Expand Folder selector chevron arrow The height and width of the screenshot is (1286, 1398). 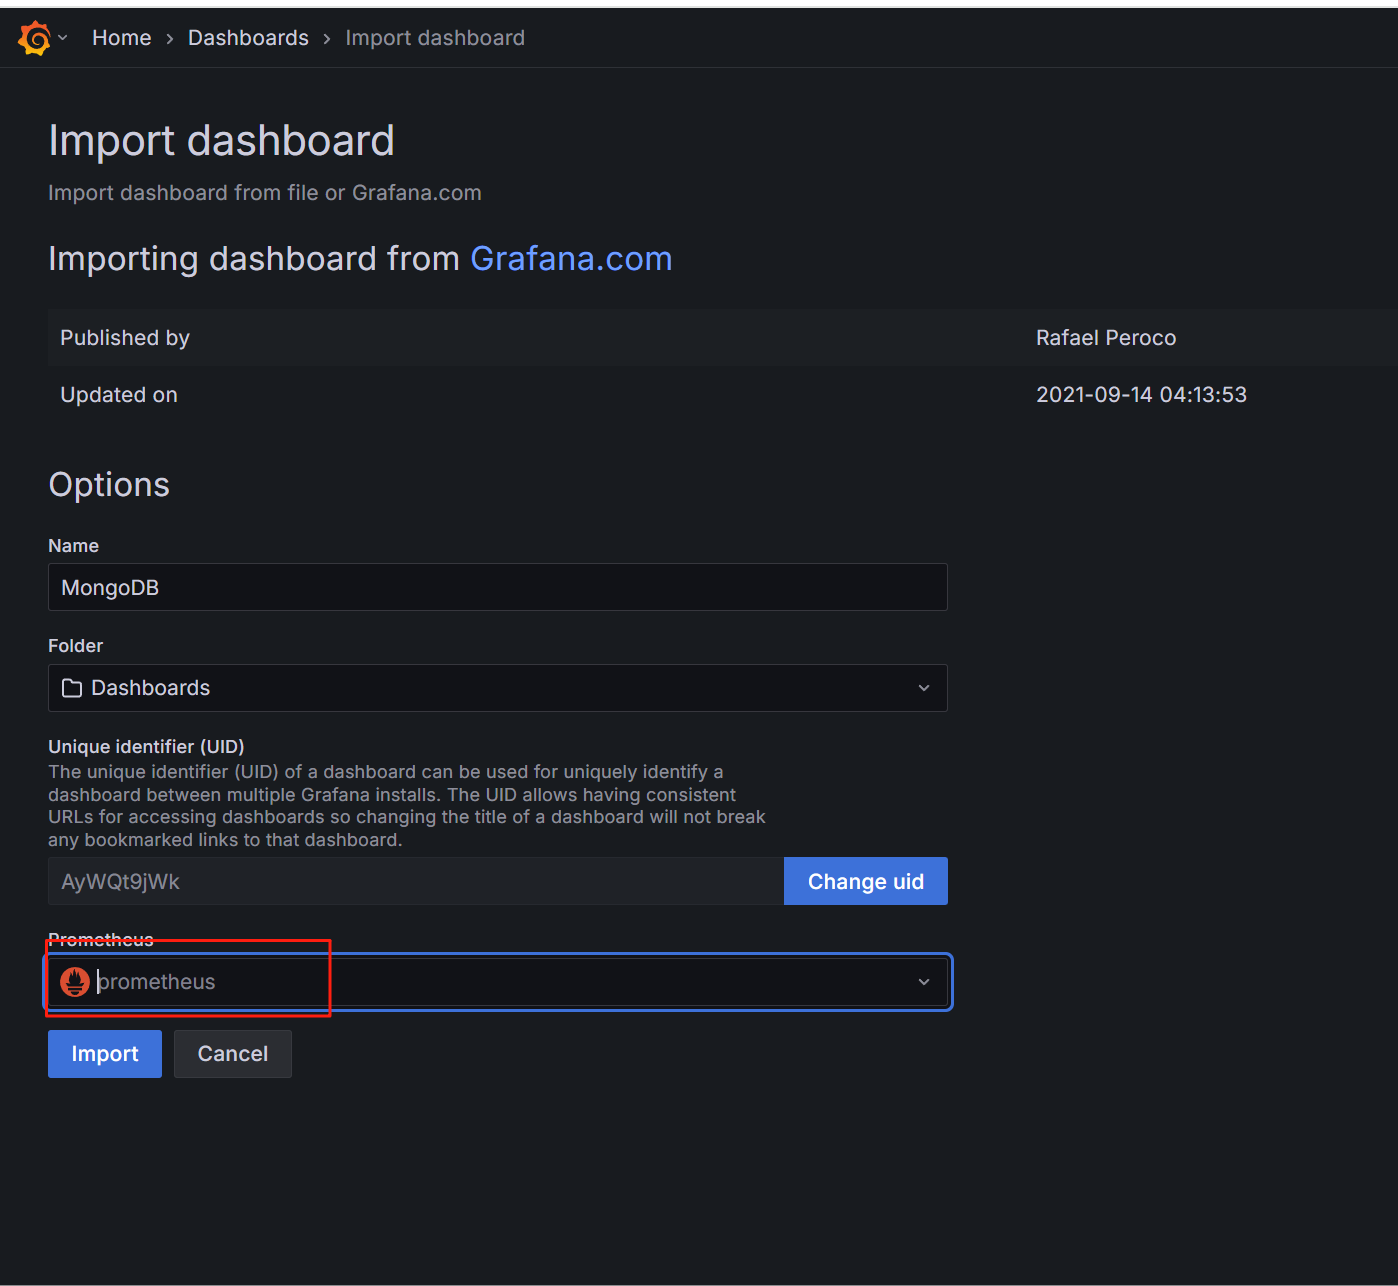924,688
